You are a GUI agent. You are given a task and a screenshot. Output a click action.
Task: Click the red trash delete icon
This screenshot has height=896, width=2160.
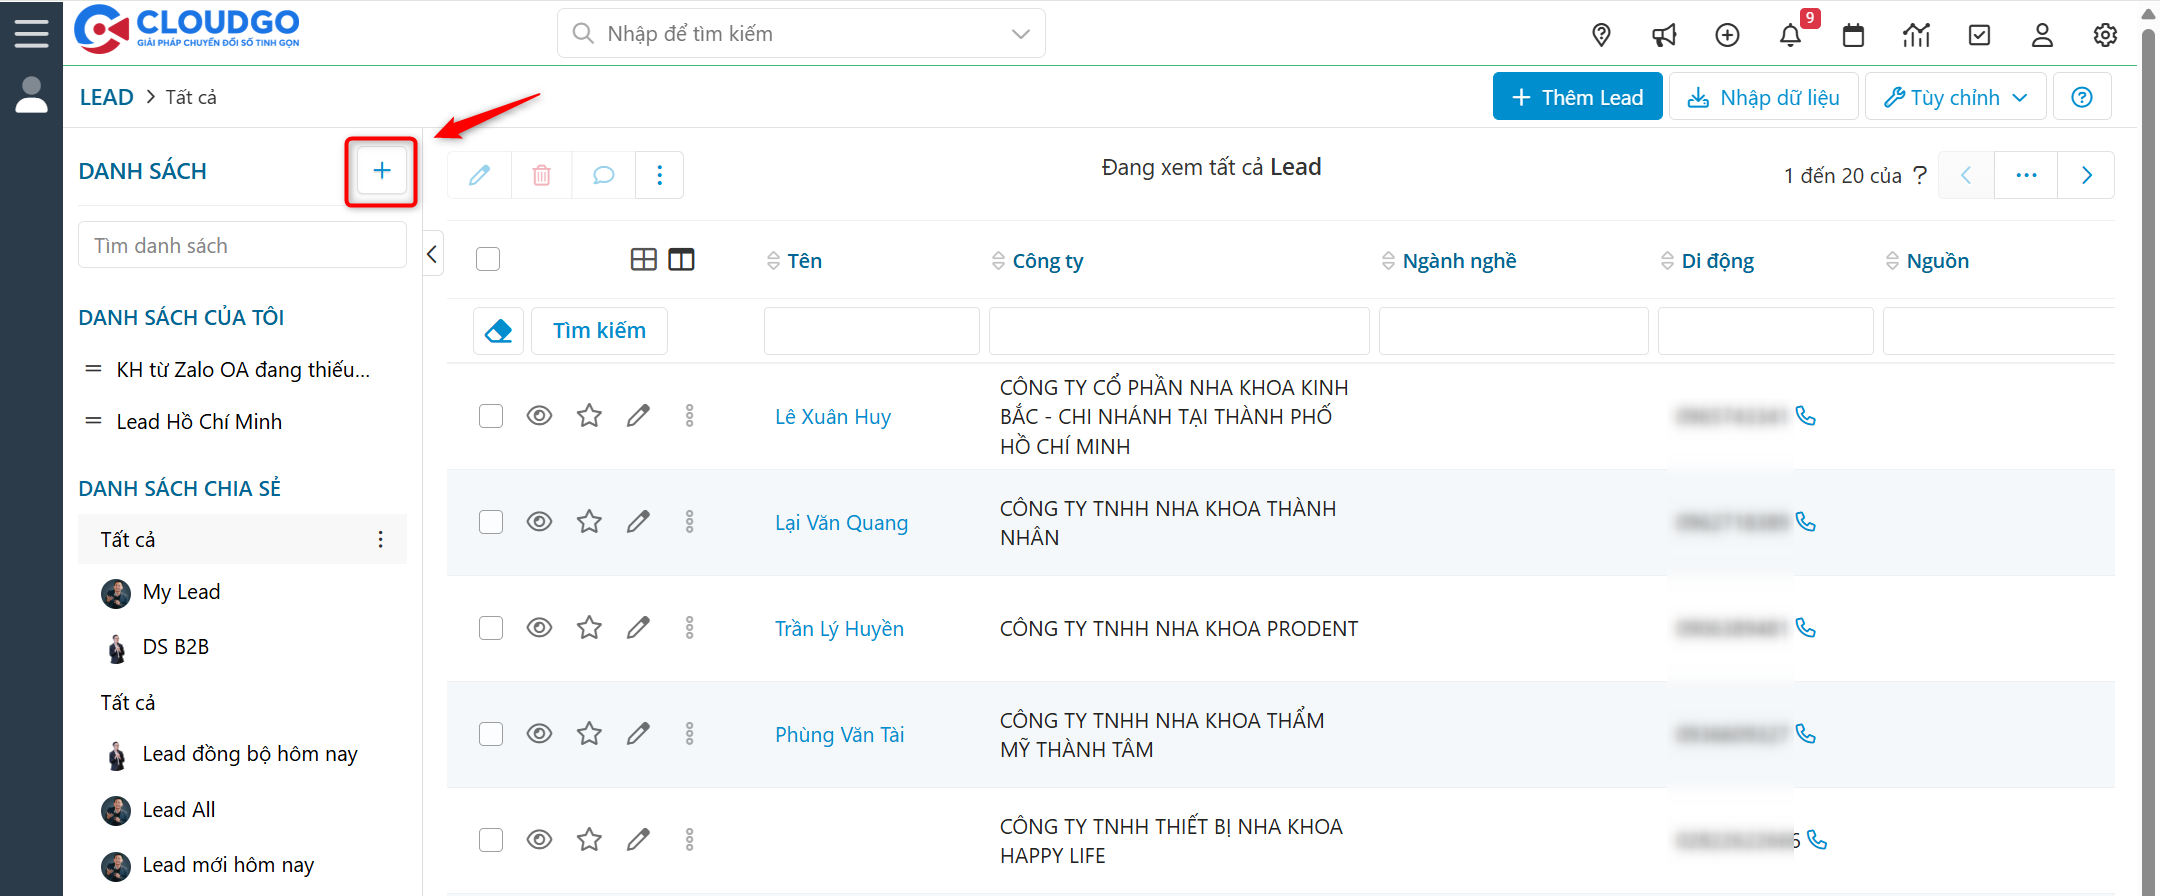pos(541,176)
